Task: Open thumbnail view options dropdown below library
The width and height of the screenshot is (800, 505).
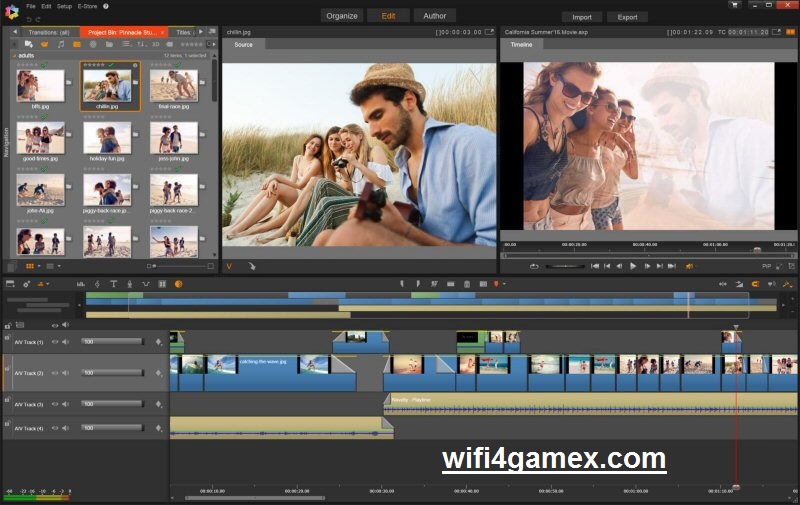Action: 39,266
